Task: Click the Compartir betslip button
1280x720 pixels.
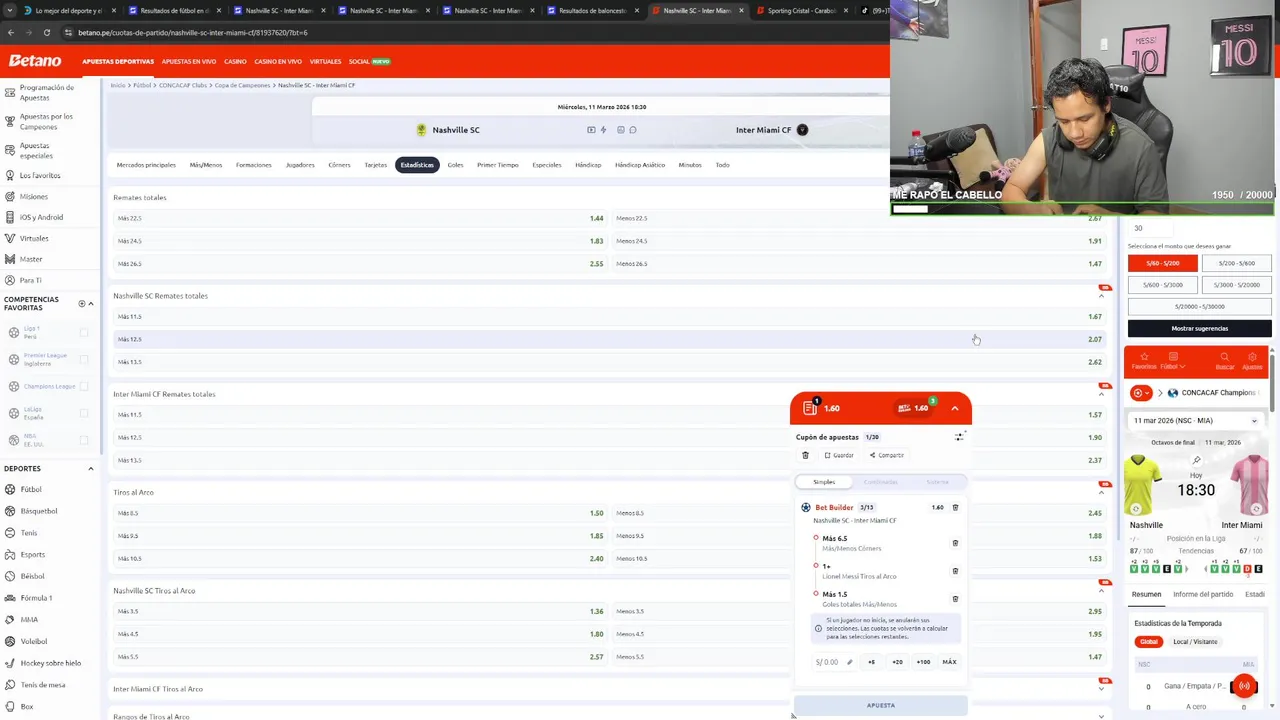Action: click(887, 455)
